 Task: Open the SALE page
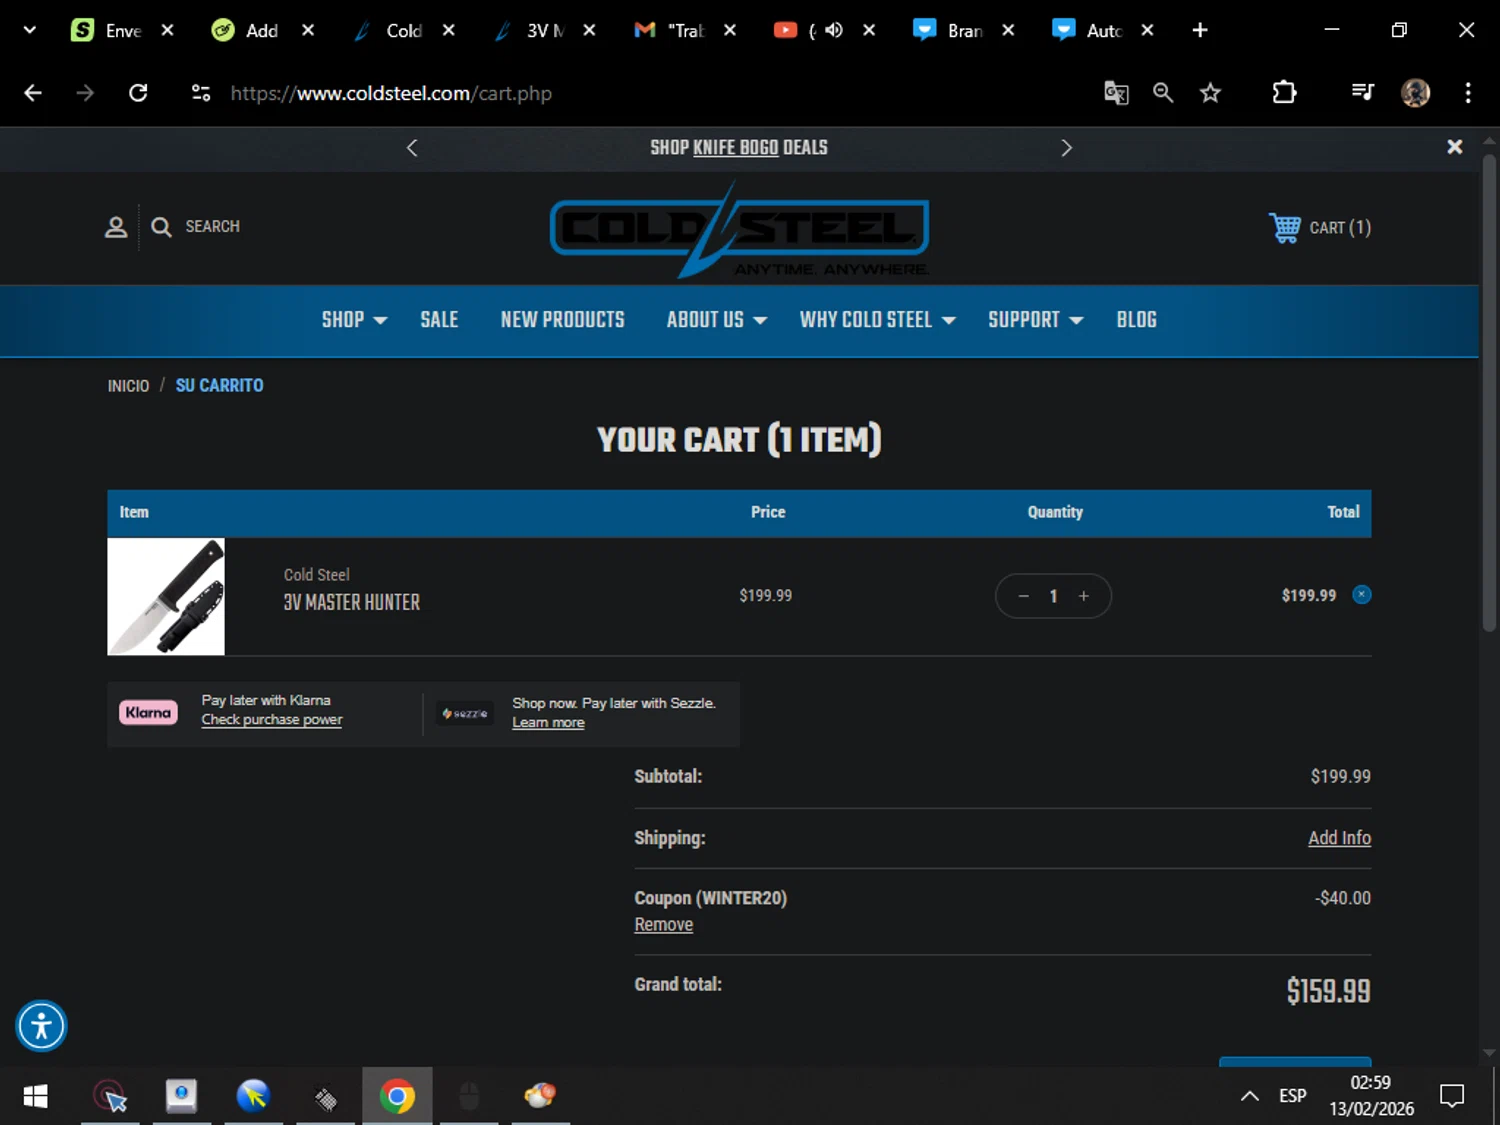439,320
